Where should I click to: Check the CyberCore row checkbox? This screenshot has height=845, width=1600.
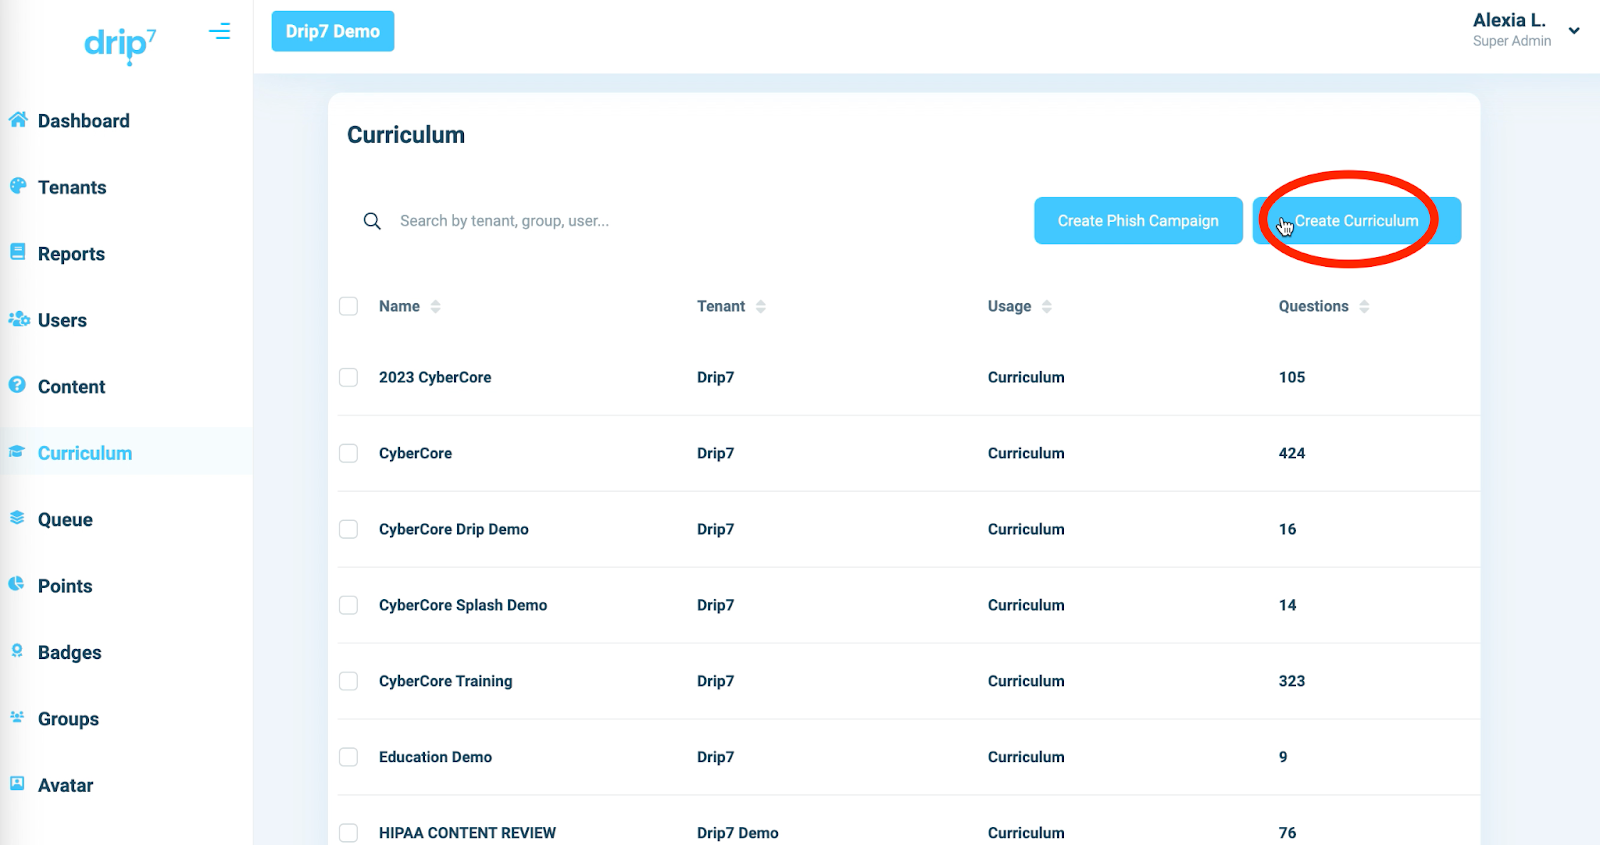tap(348, 453)
